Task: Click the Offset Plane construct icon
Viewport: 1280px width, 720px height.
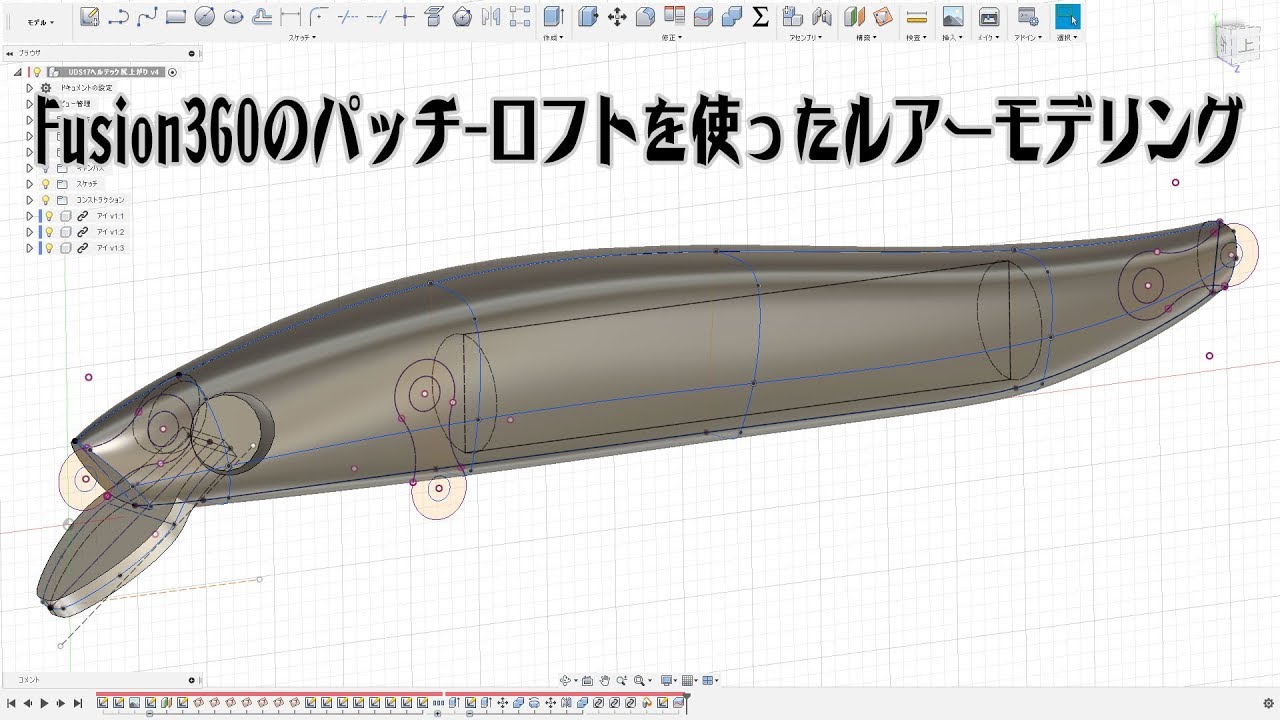Action: [x=854, y=16]
